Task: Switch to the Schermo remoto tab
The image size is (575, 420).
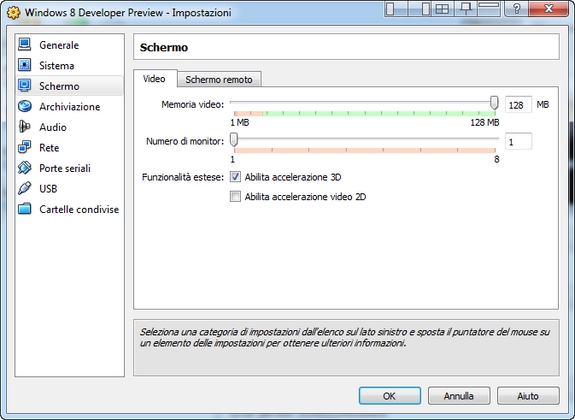Action: (219, 80)
